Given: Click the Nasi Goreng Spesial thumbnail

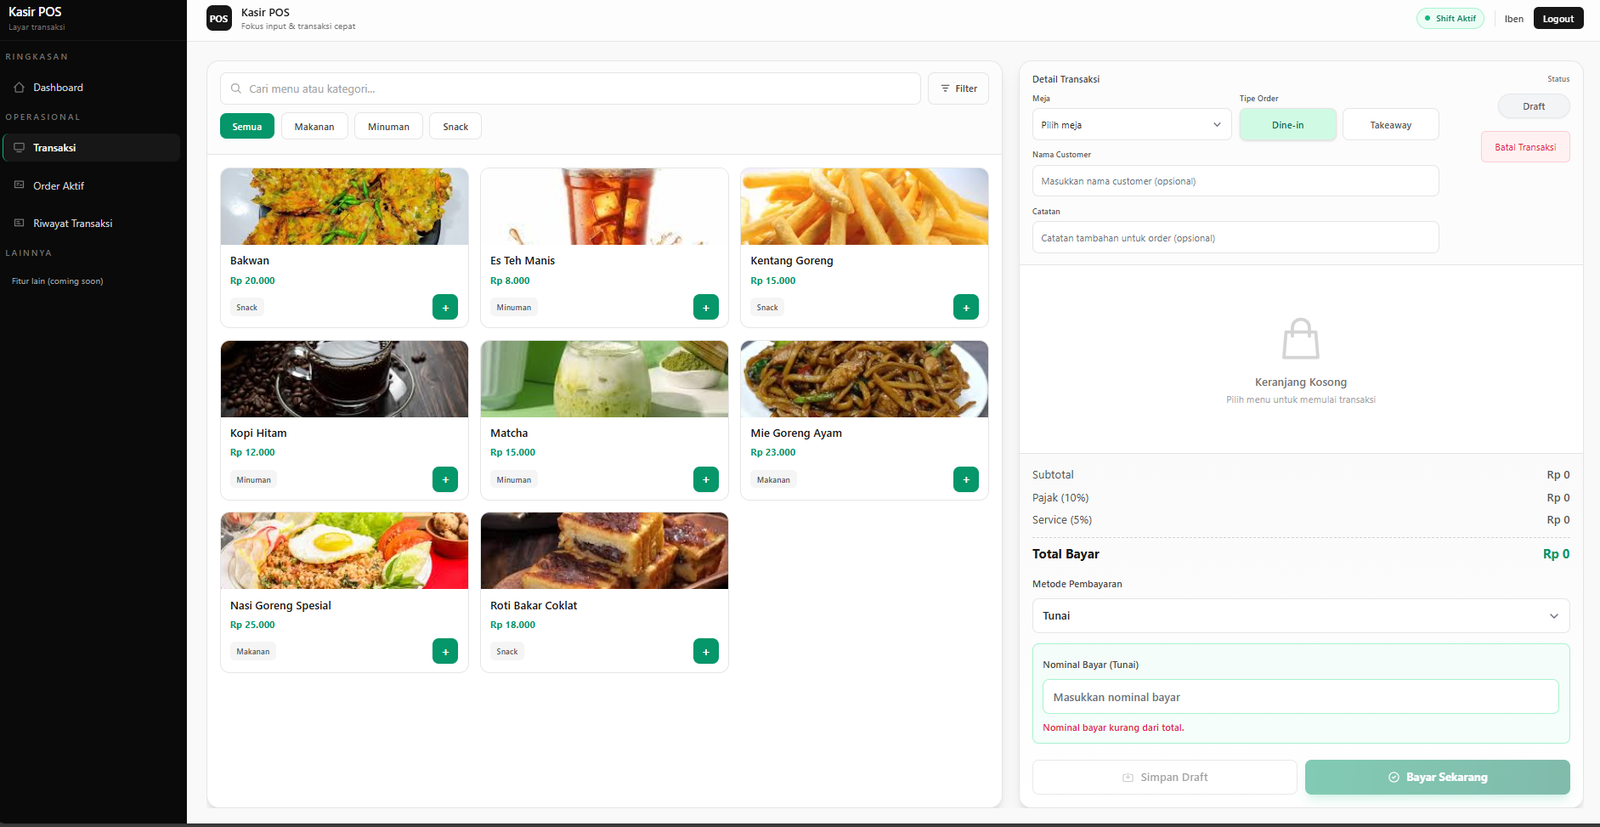Looking at the screenshot, I should pos(344,551).
